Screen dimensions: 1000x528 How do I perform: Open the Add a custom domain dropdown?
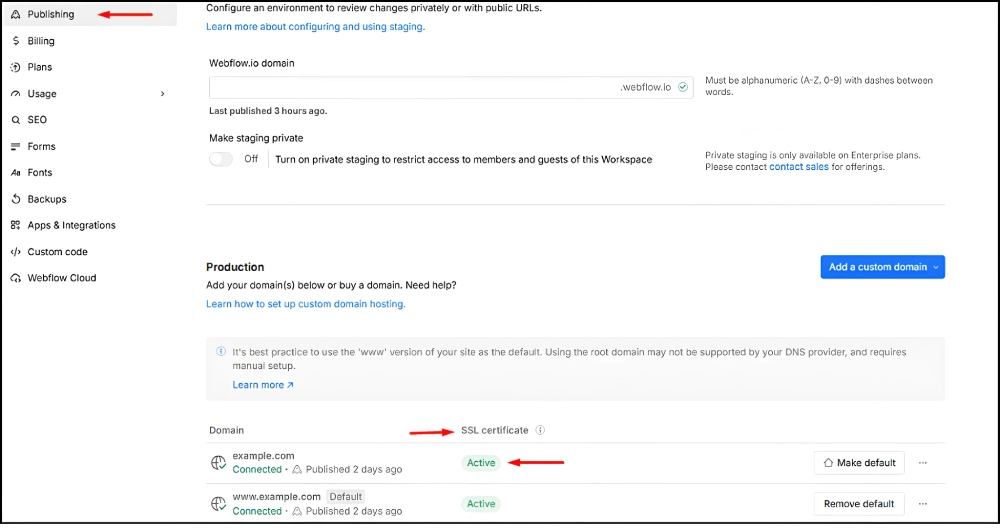(883, 267)
